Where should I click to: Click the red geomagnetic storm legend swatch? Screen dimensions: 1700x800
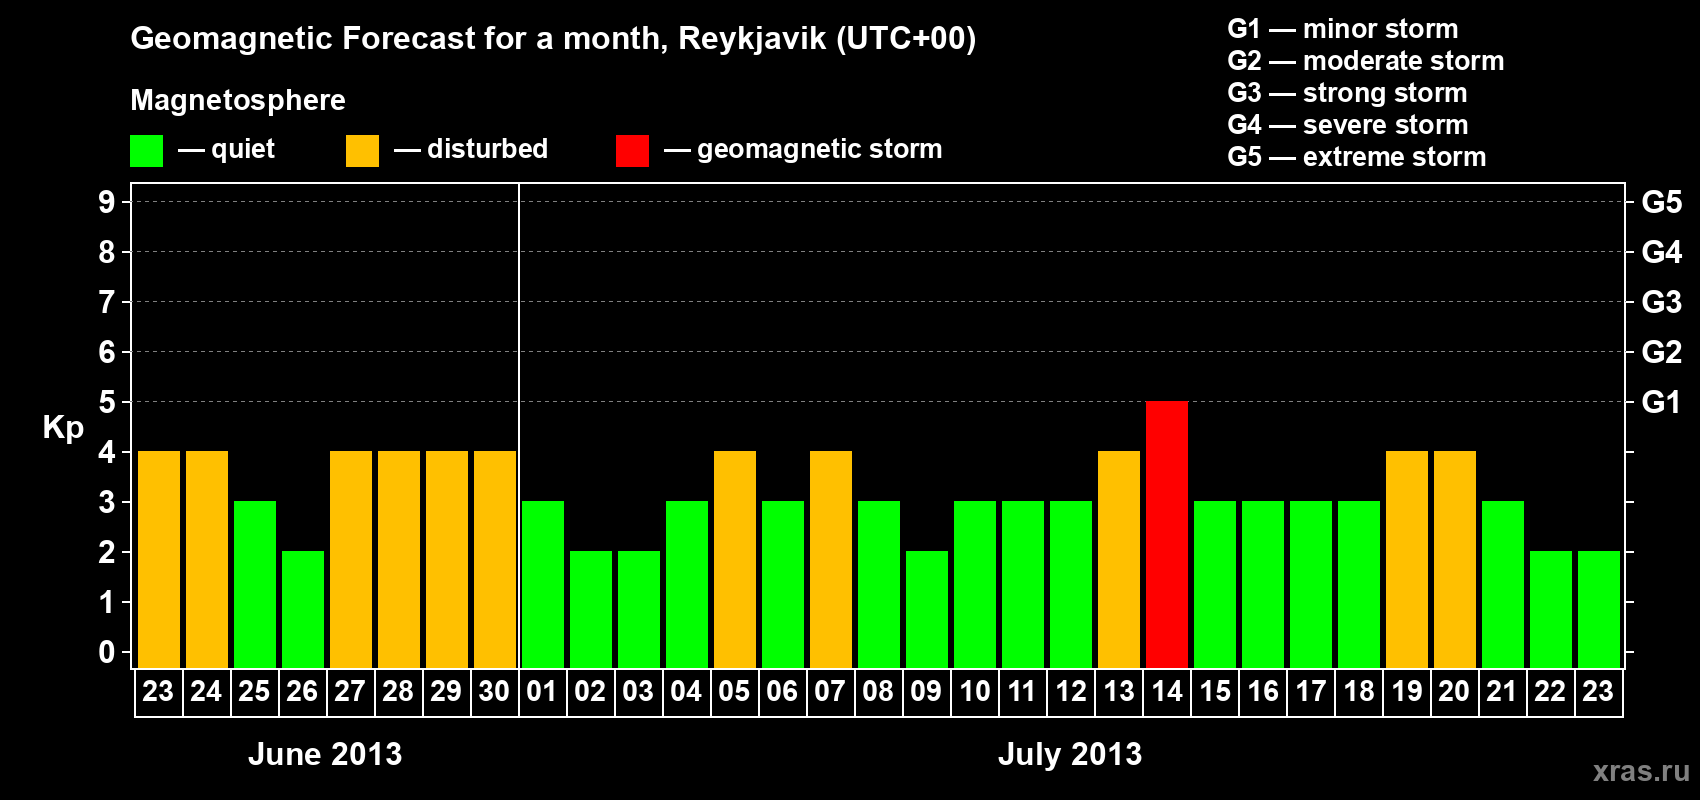pyautogui.click(x=632, y=151)
